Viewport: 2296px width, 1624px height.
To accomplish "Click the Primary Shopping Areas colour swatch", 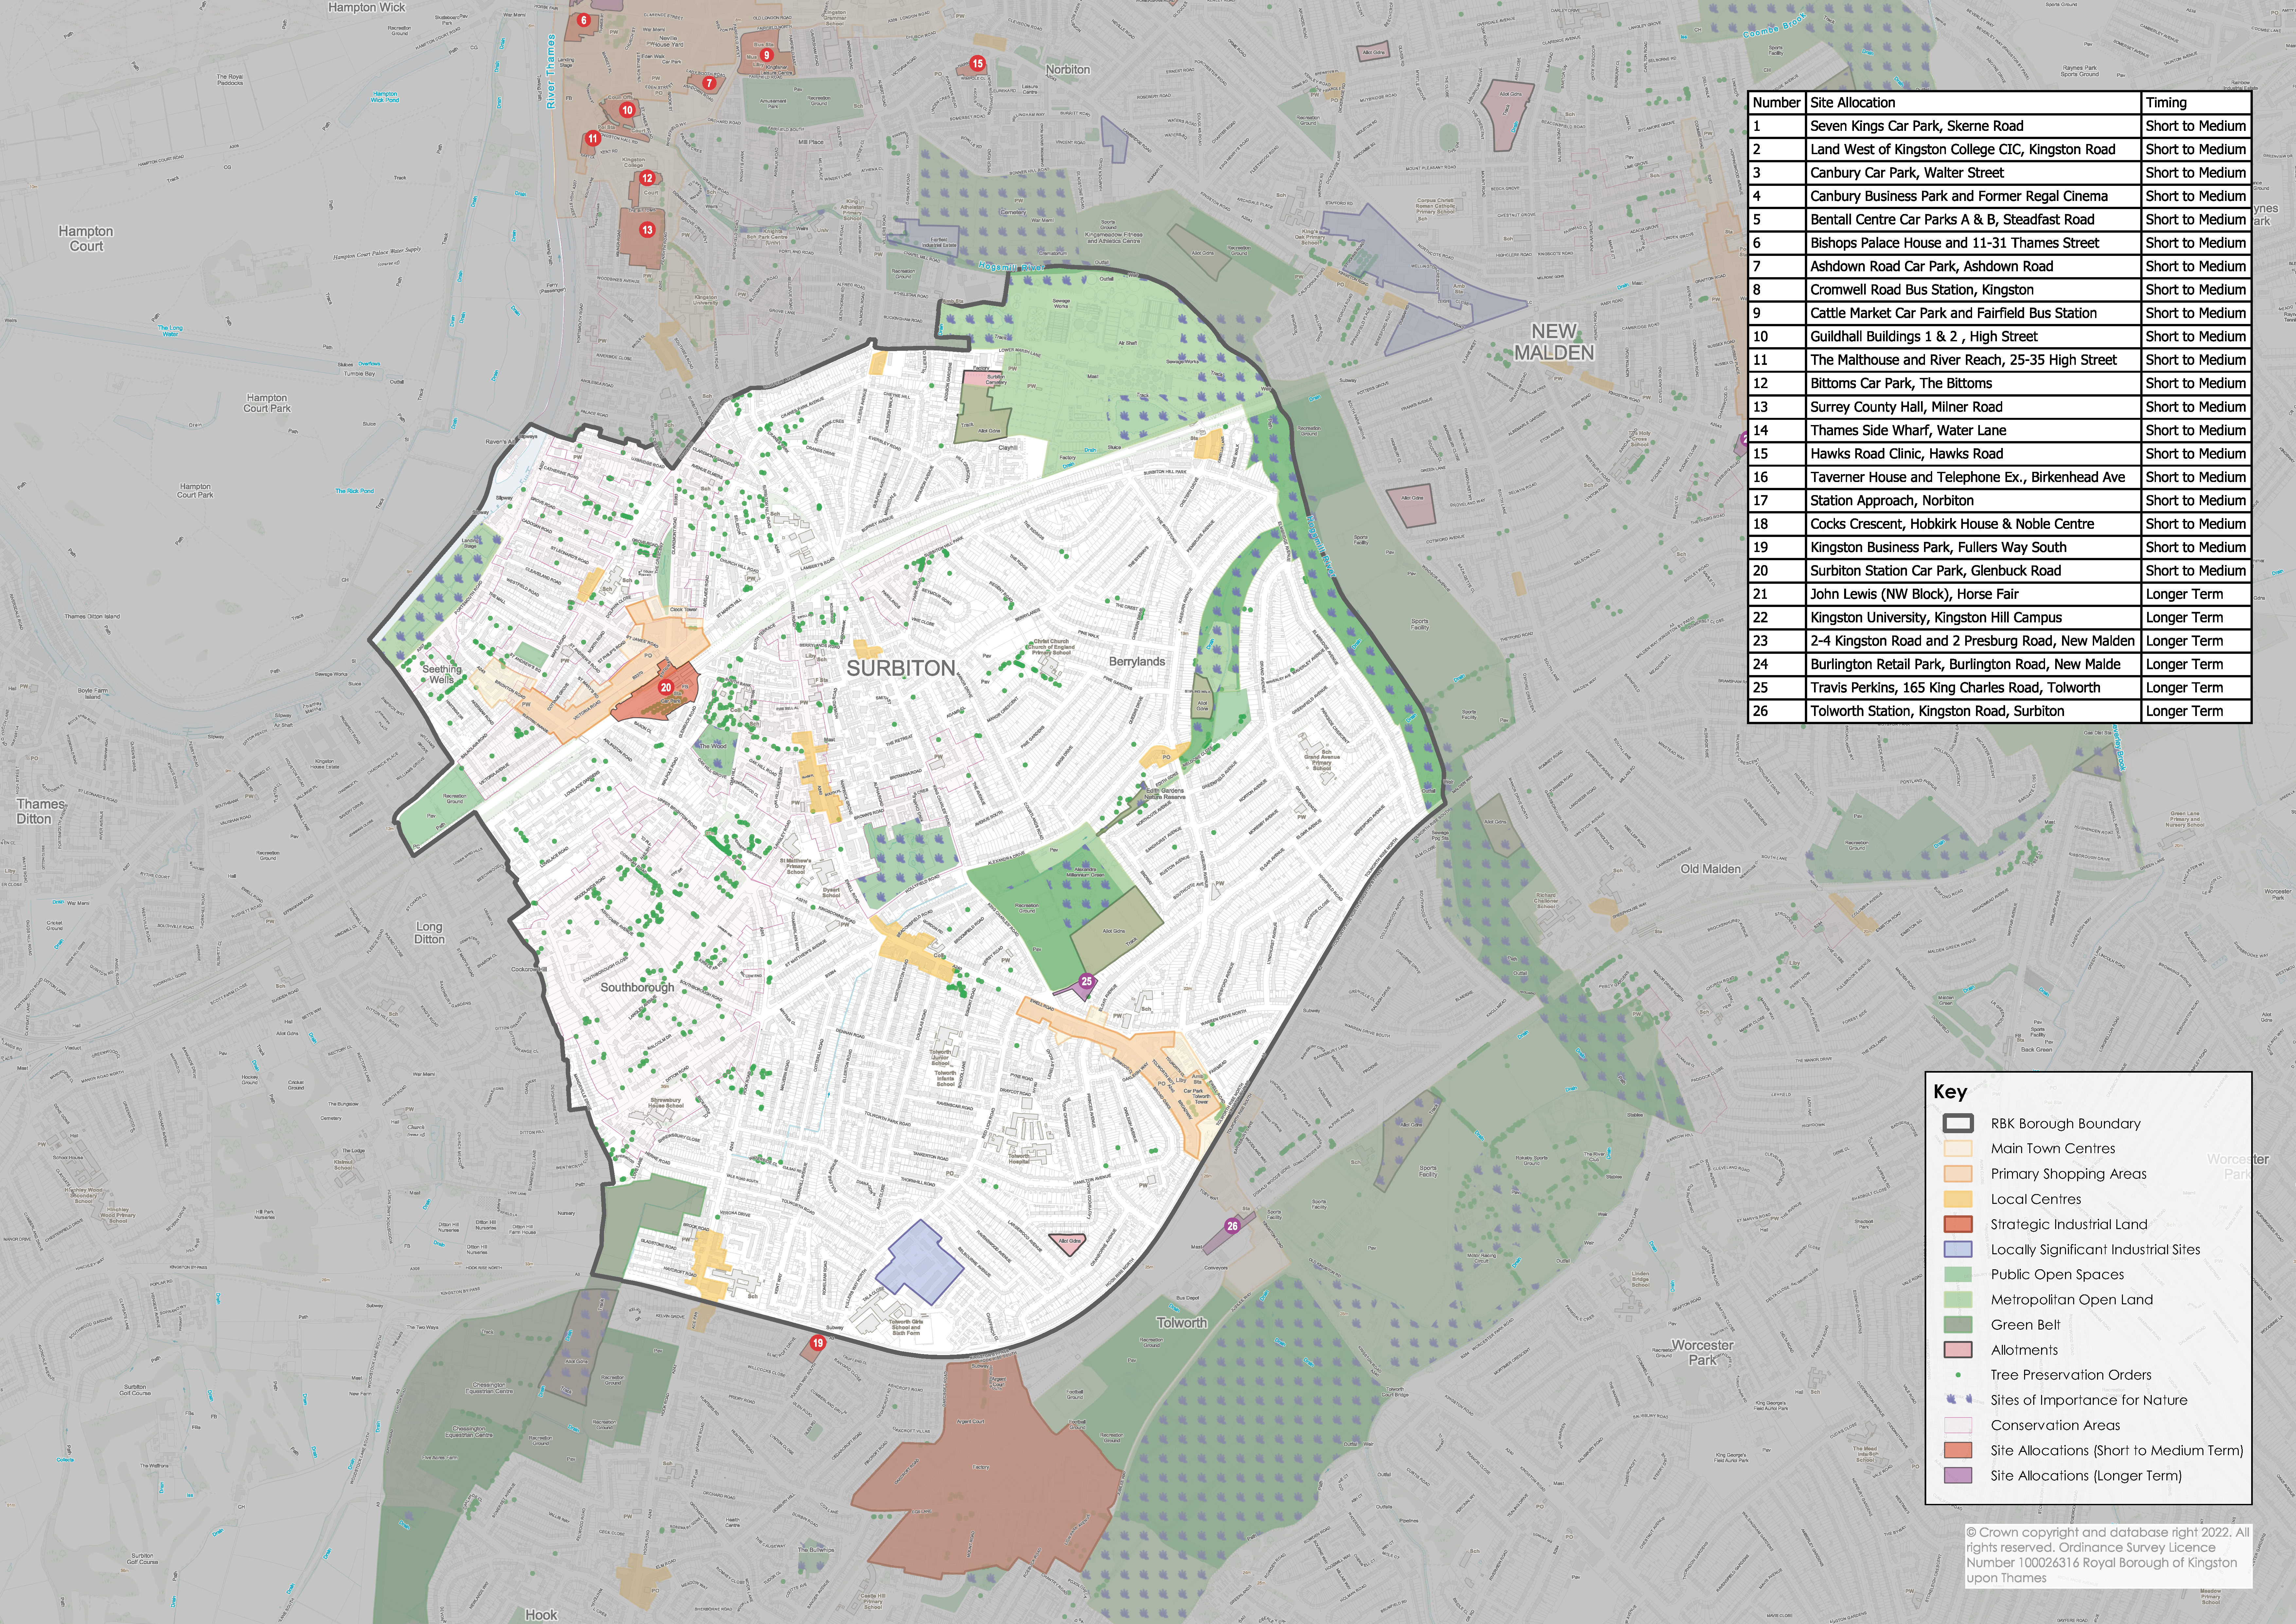I will coord(1958,1174).
